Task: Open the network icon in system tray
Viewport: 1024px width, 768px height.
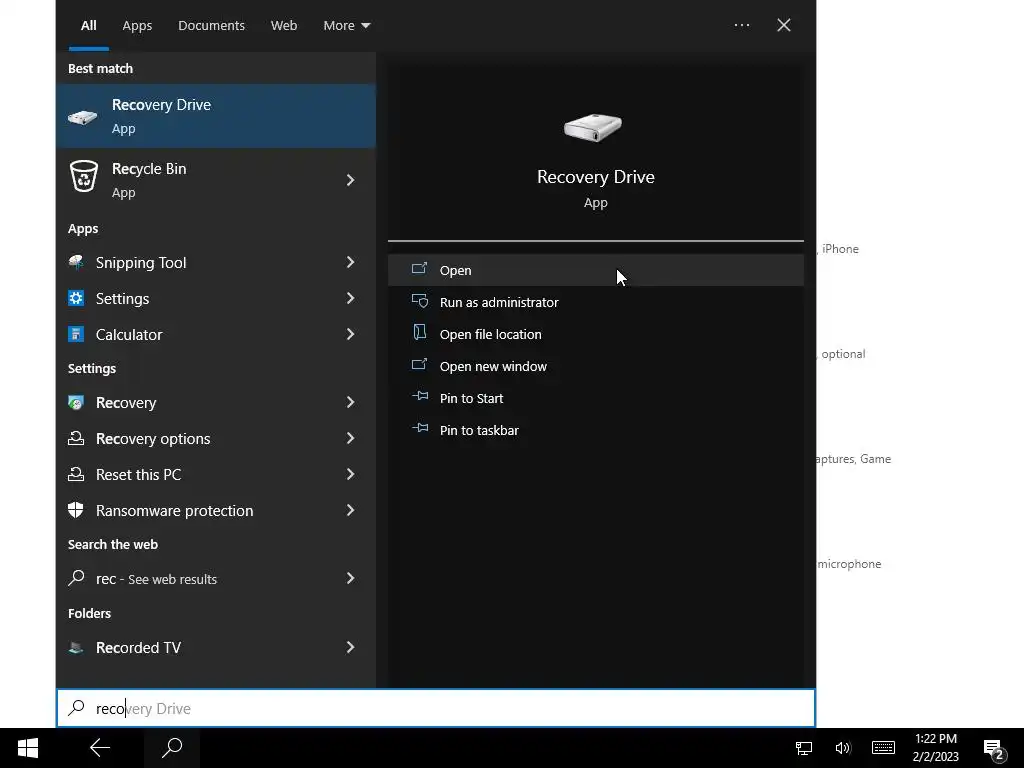Action: [804, 748]
